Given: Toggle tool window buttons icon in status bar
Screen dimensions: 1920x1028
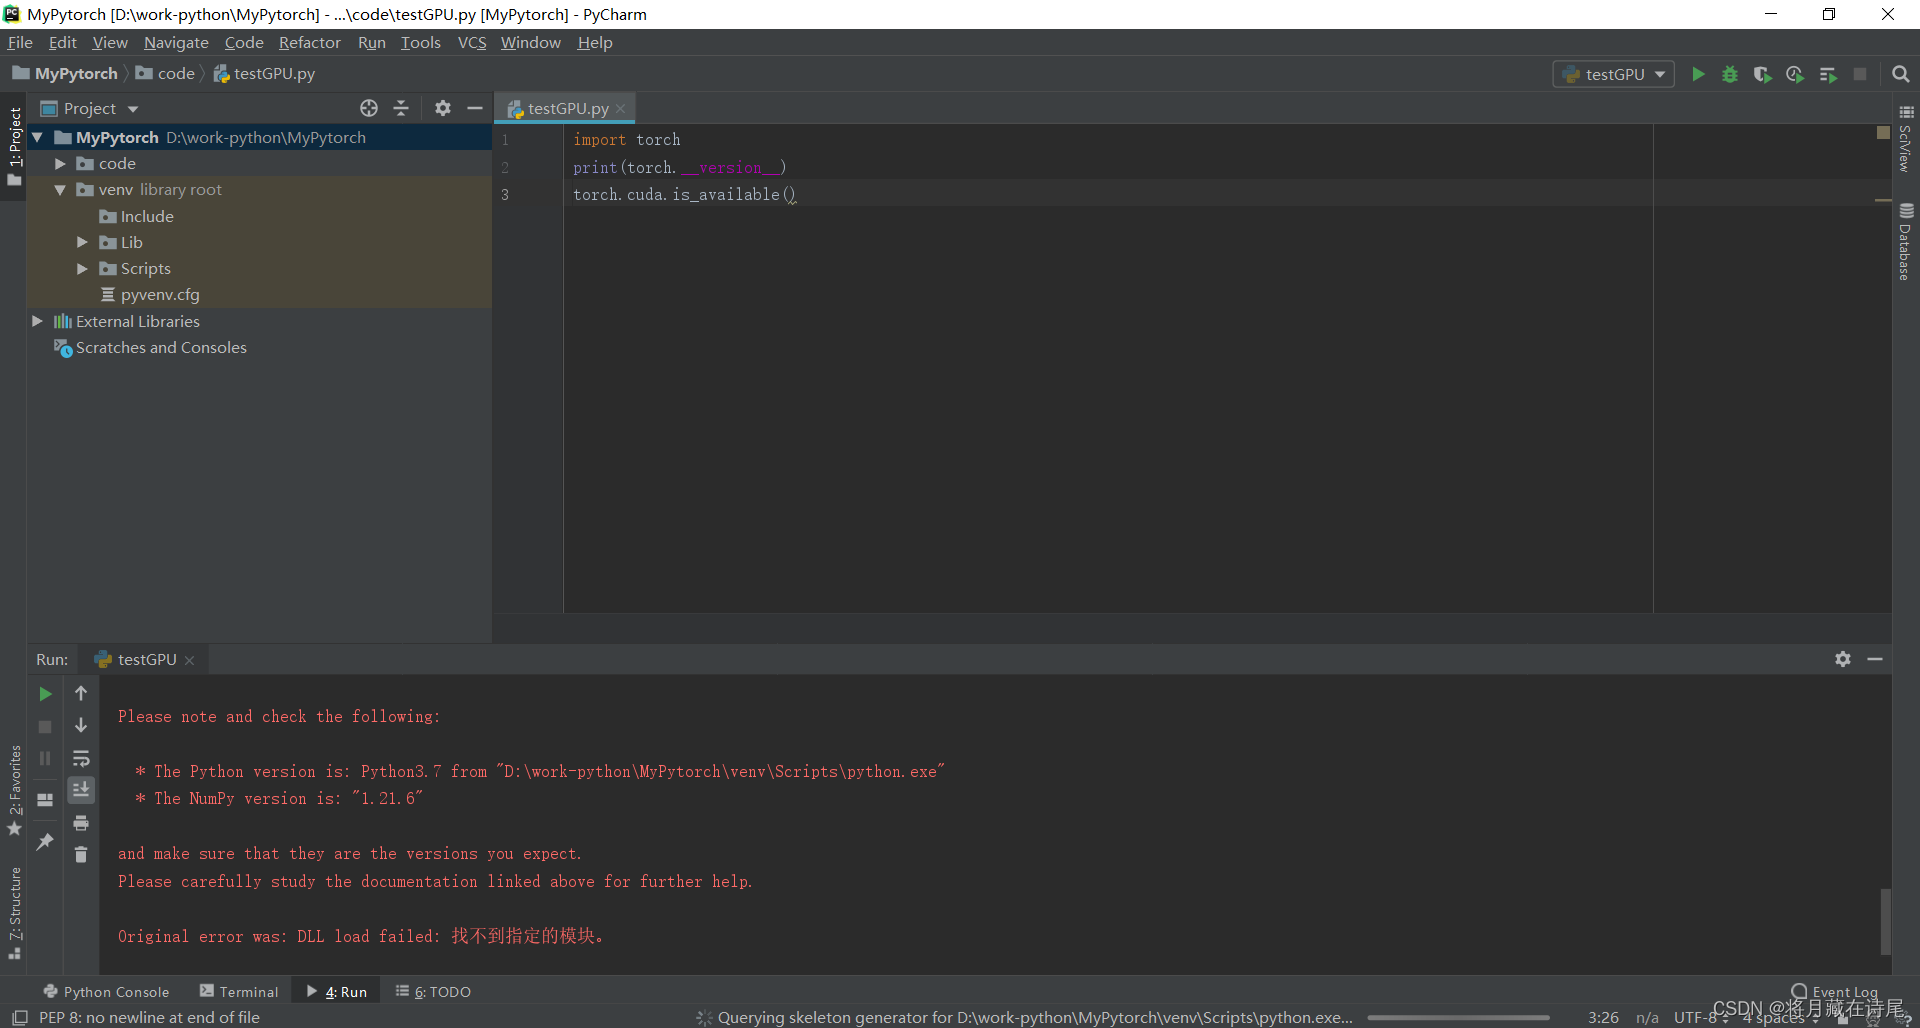Looking at the screenshot, I should [19, 1017].
